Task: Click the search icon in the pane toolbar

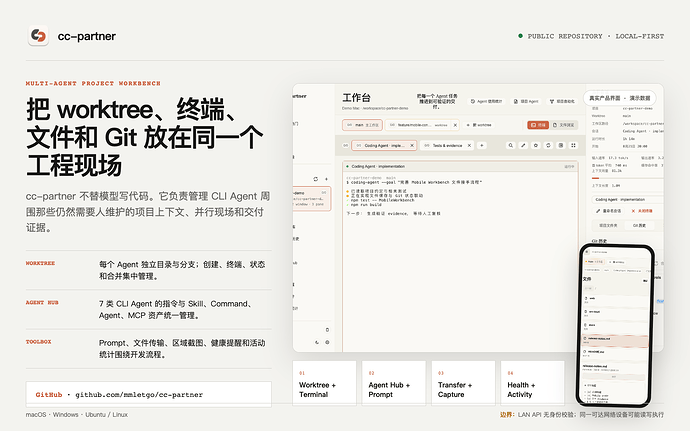Action: tap(510, 145)
